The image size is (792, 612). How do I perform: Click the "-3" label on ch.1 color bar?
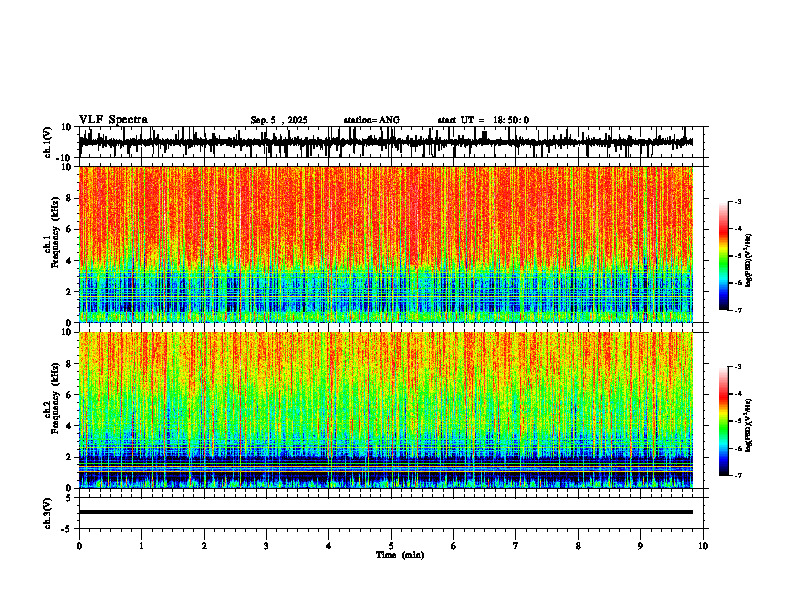pyautogui.click(x=738, y=202)
